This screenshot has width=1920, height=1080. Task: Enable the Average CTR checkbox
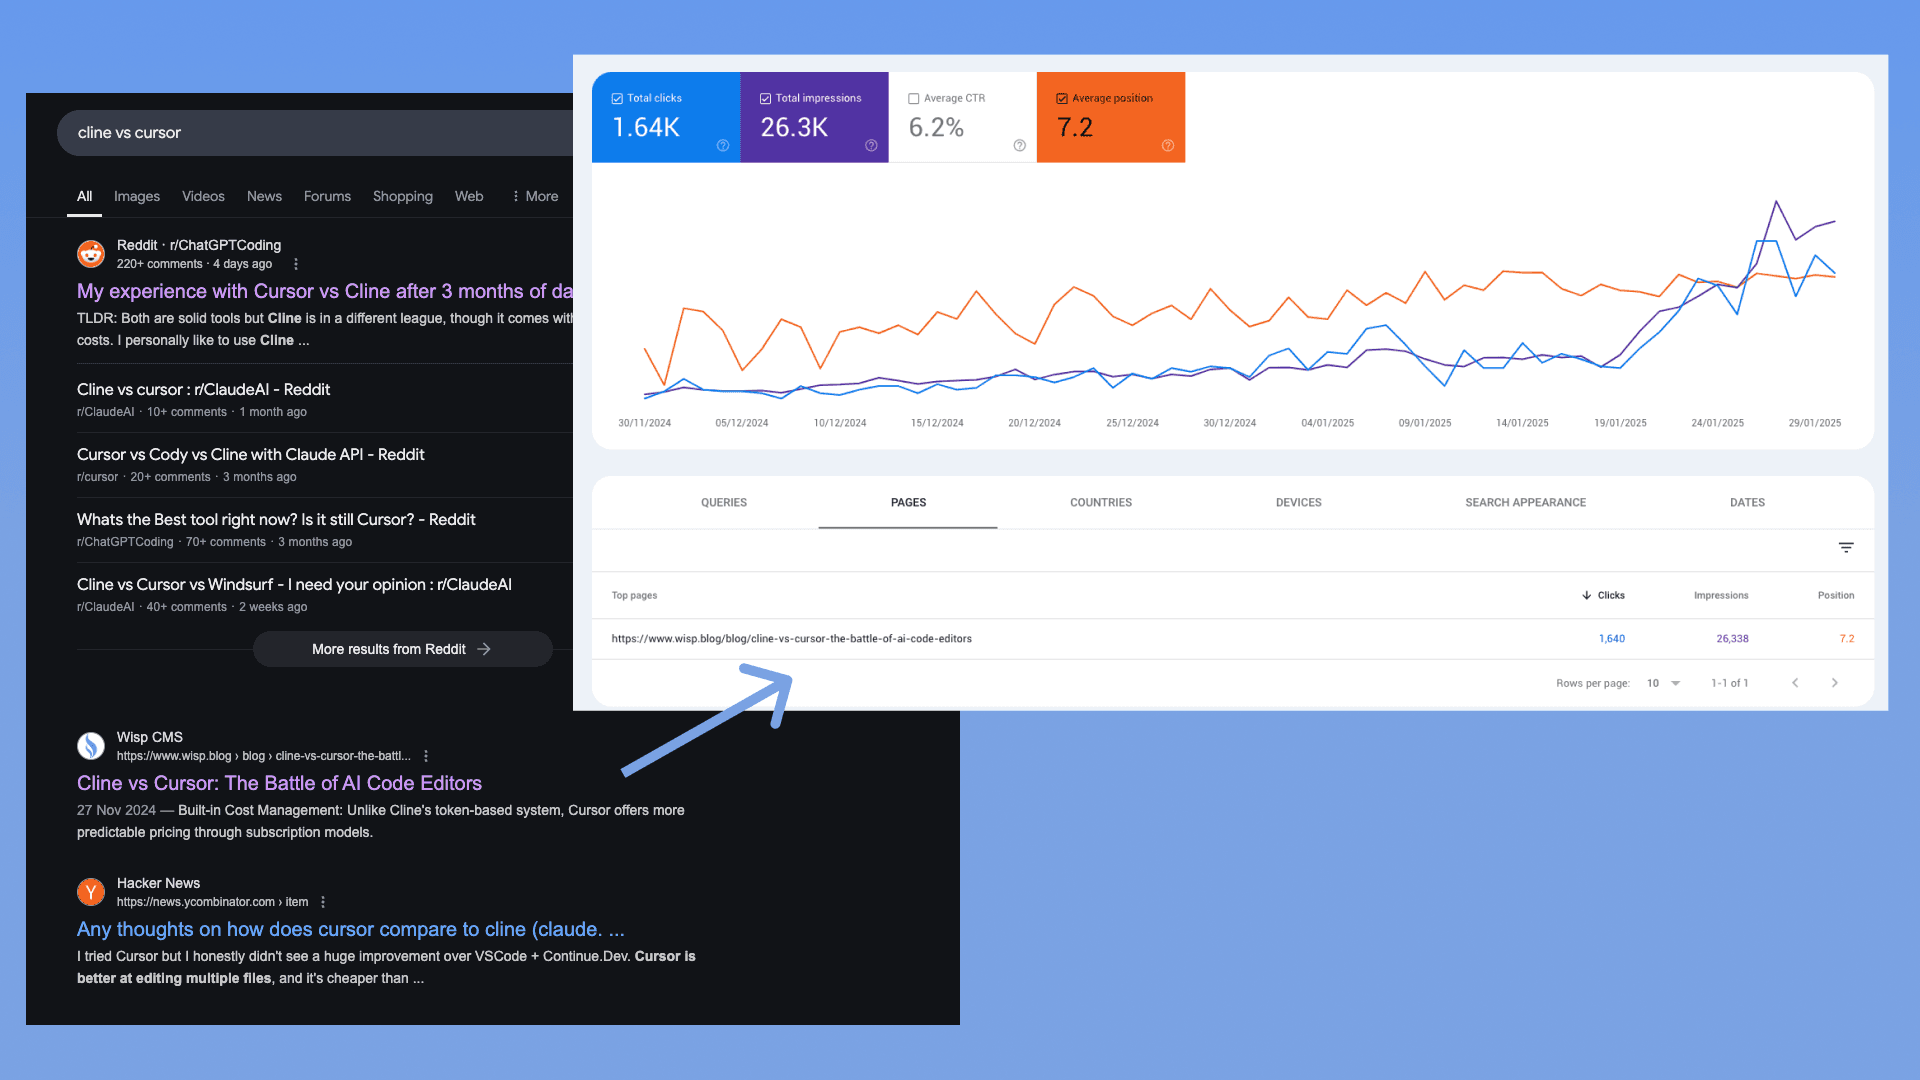point(913,99)
